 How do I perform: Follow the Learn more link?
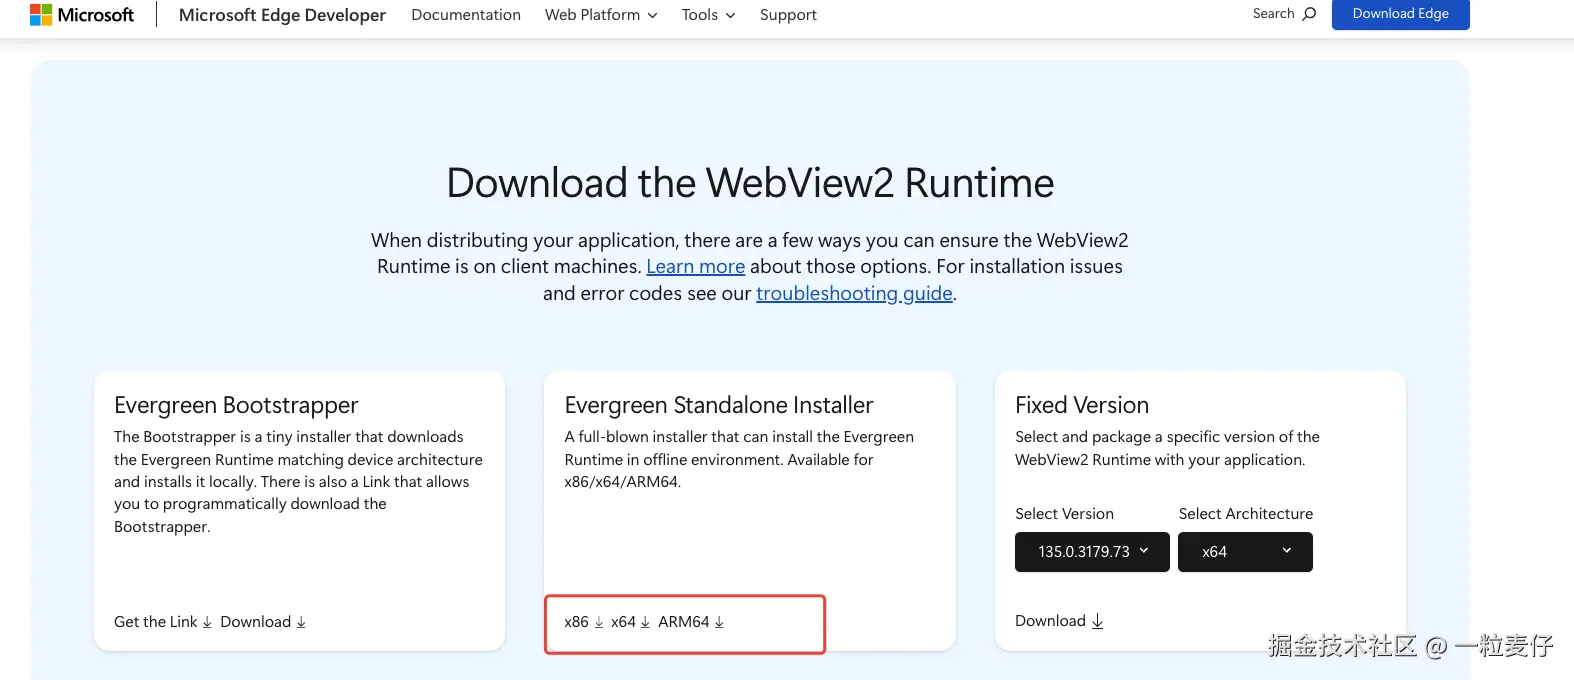pos(695,267)
